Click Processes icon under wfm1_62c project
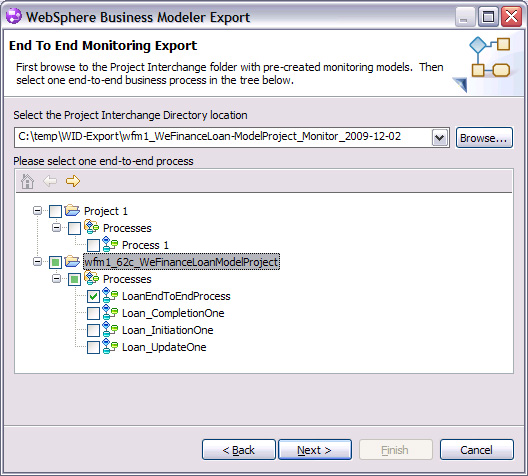The height and width of the screenshot is (476, 528). [91, 278]
